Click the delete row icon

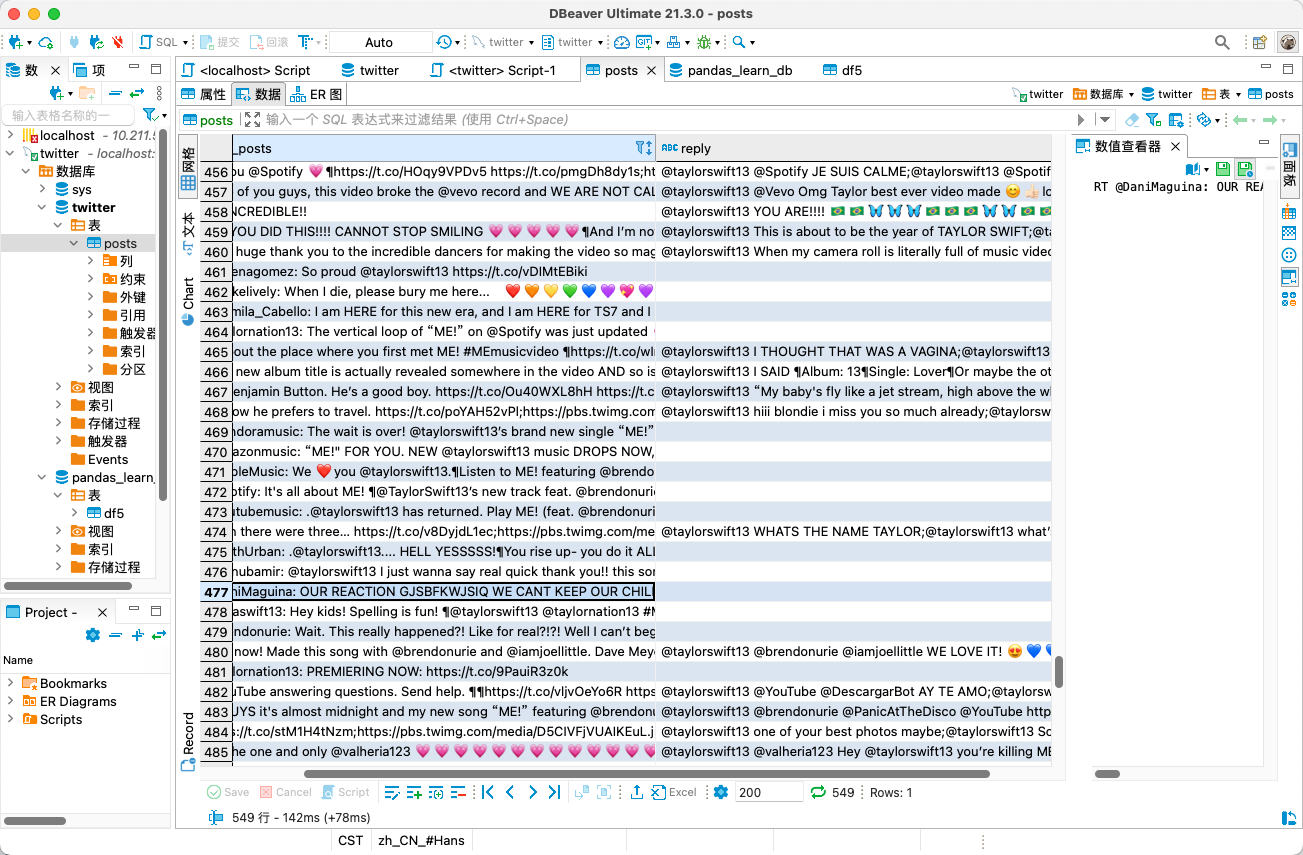458,792
